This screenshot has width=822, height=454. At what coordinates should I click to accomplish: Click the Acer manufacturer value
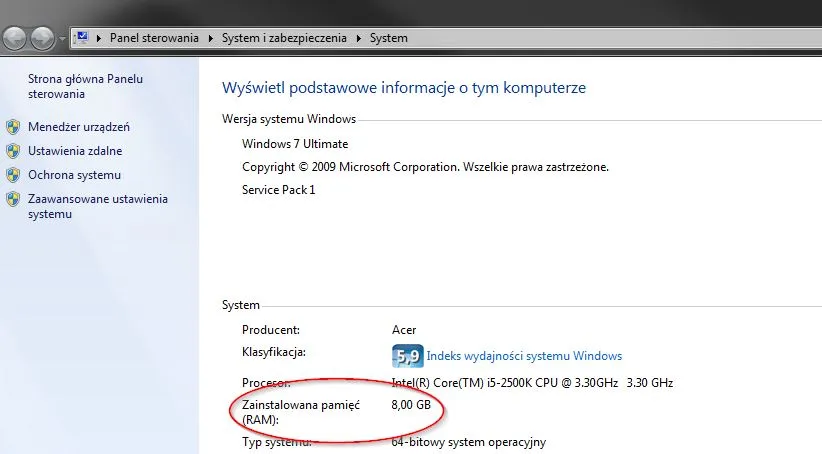[404, 330]
